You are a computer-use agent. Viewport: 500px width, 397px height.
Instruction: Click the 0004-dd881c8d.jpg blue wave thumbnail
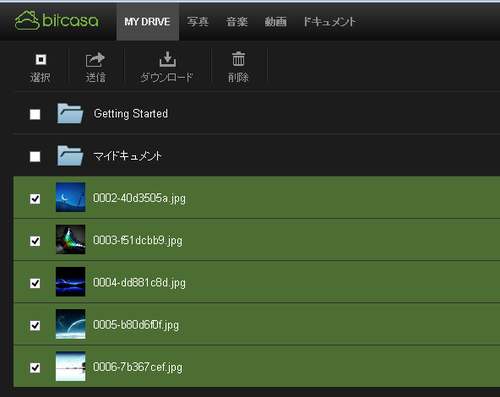tap(70, 282)
